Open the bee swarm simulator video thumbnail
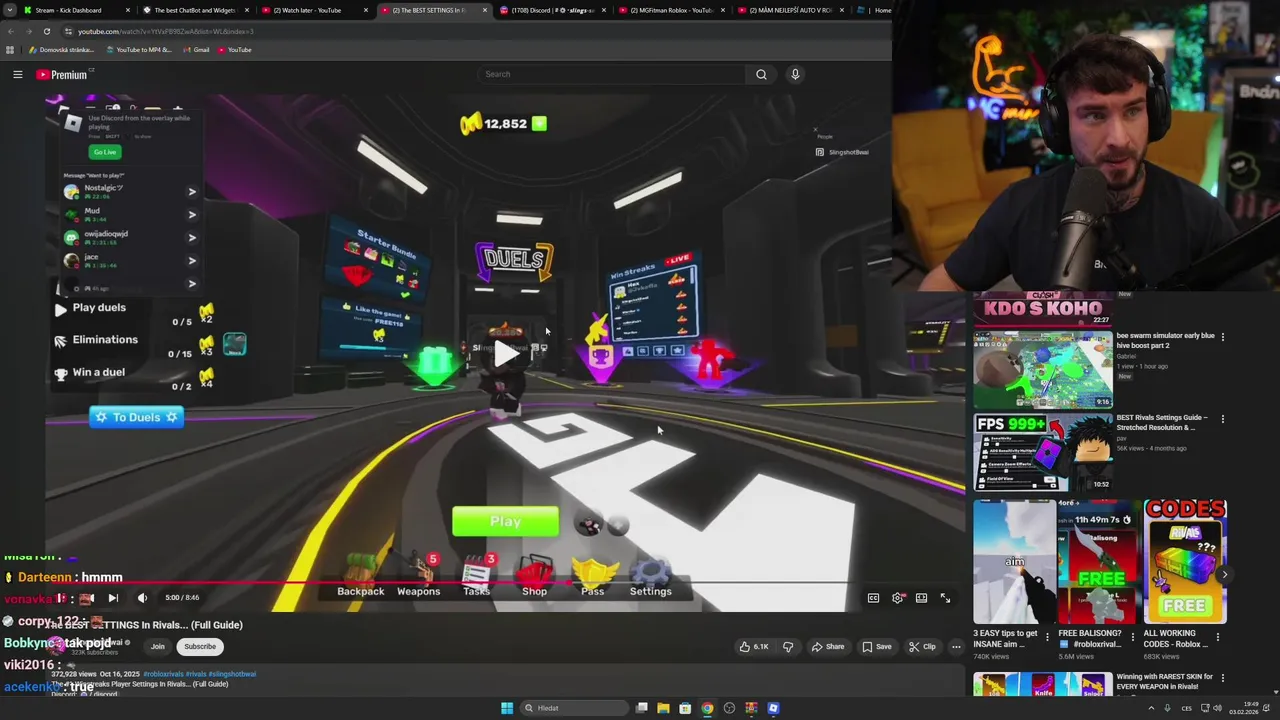Viewport: 1280px width, 720px height. [x=1042, y=370]
